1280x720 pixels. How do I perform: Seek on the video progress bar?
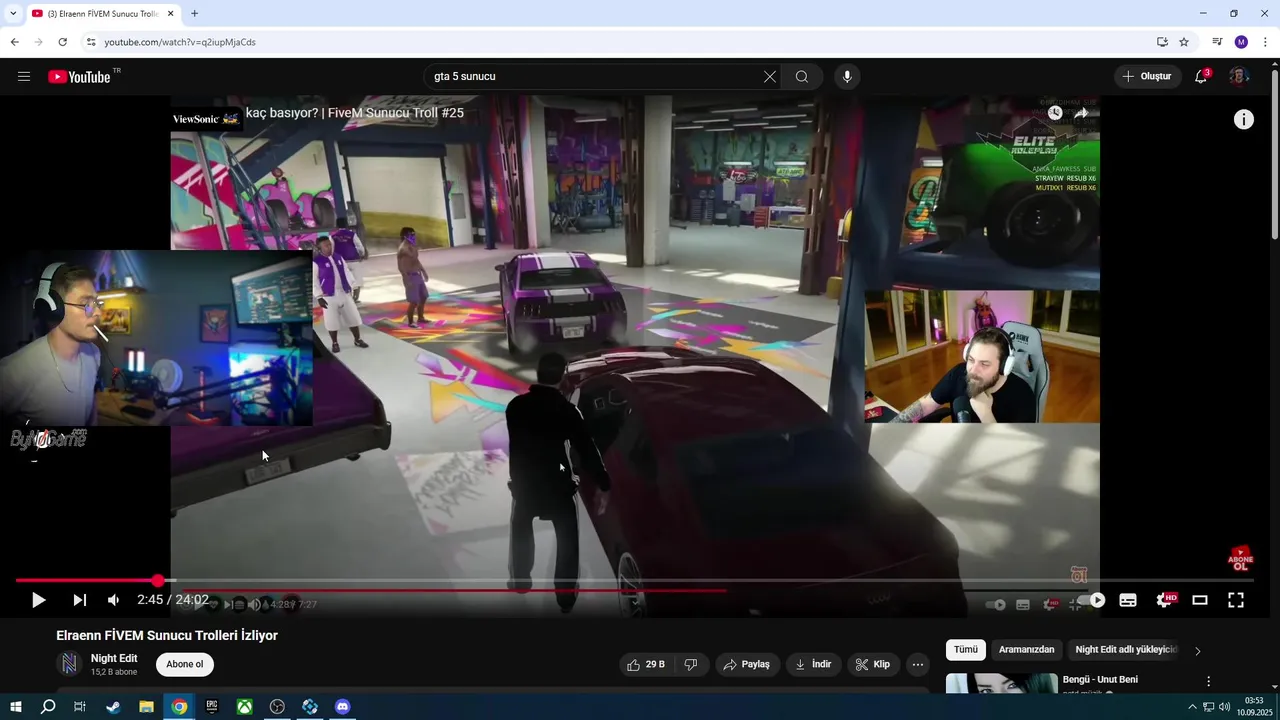point(634,581)
